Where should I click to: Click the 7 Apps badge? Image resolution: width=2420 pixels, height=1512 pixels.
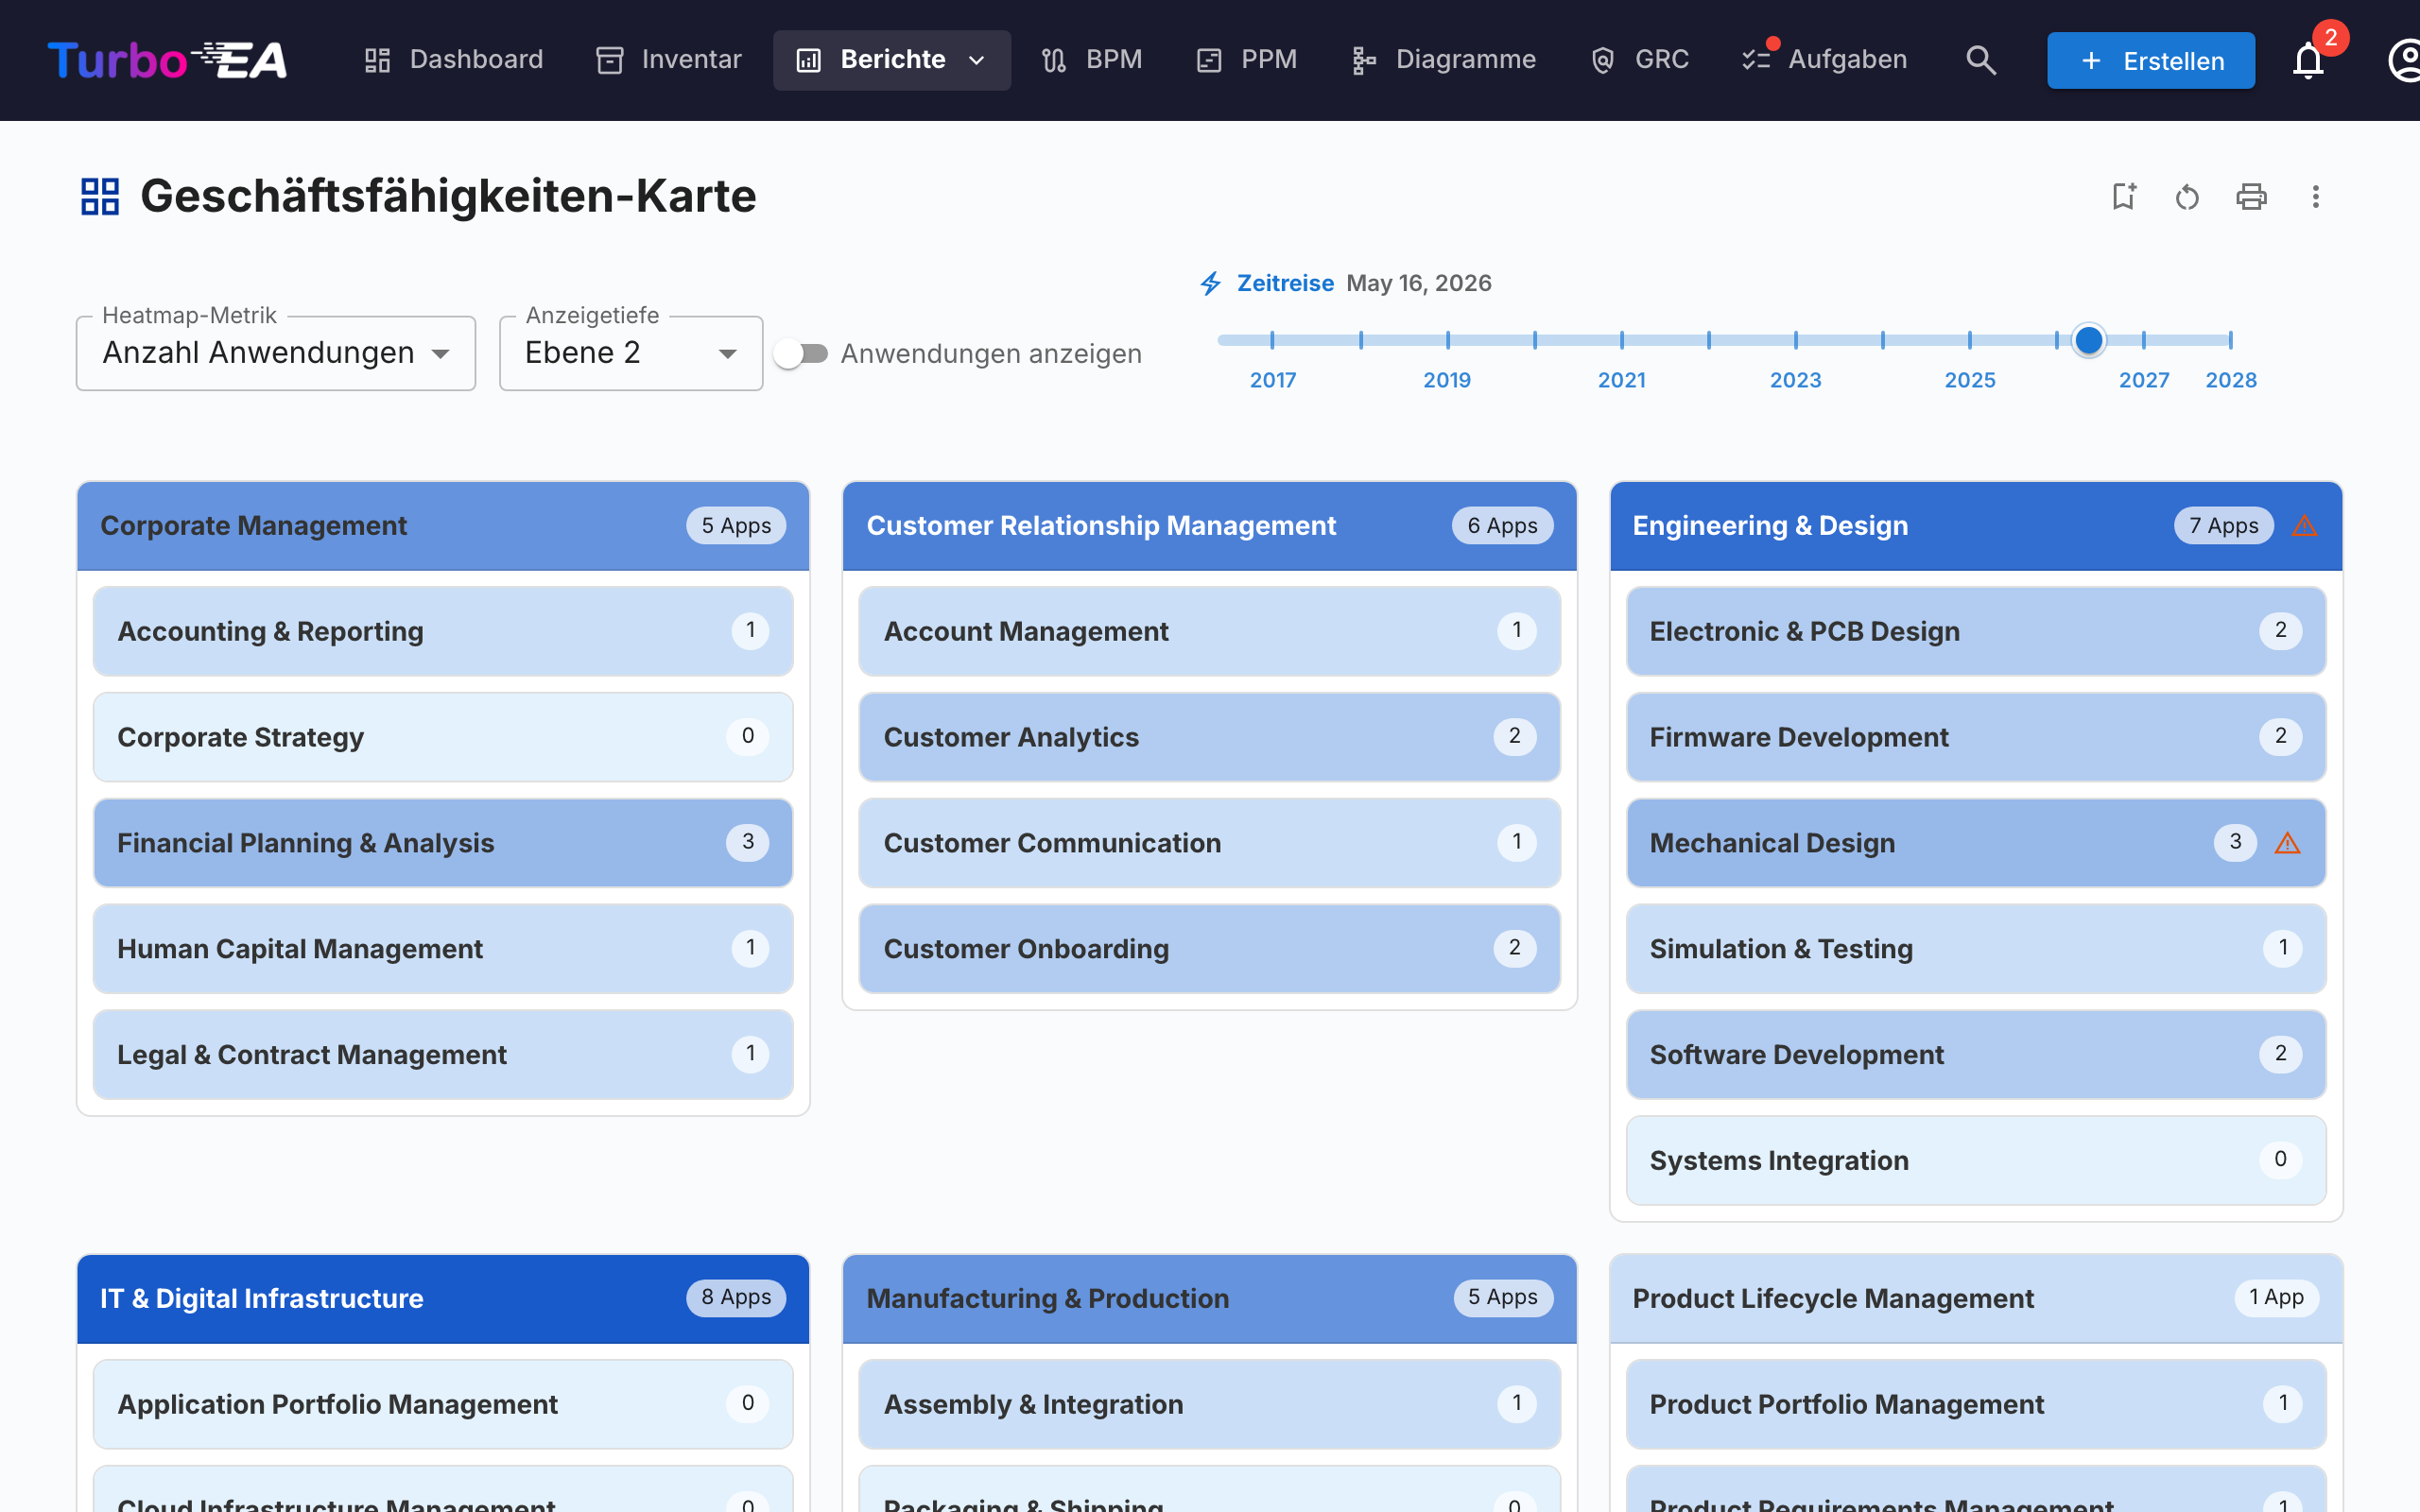coord(2223,525)
